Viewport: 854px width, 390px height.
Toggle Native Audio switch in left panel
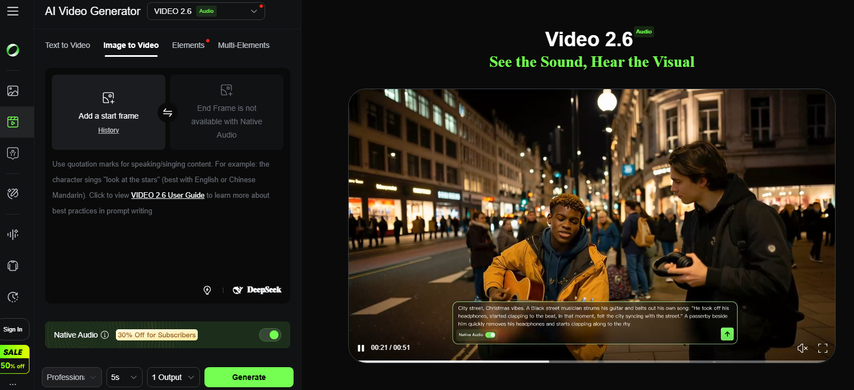[270, 334]
